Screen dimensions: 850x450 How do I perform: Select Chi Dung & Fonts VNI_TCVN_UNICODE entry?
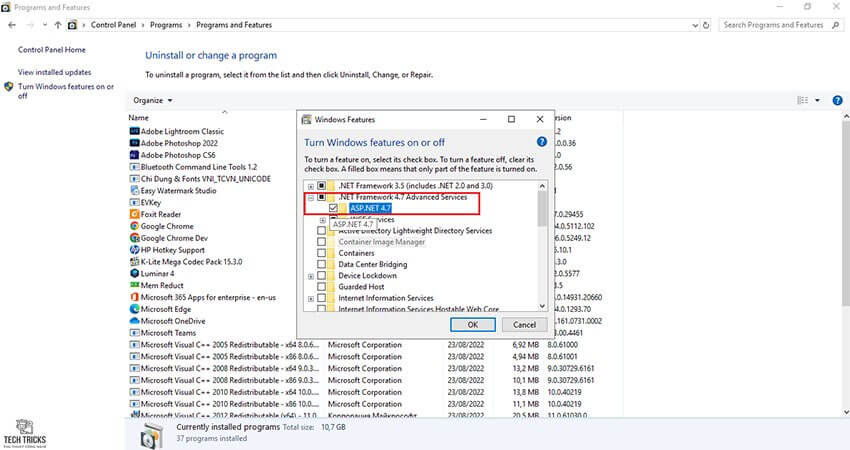click(205, 178)
